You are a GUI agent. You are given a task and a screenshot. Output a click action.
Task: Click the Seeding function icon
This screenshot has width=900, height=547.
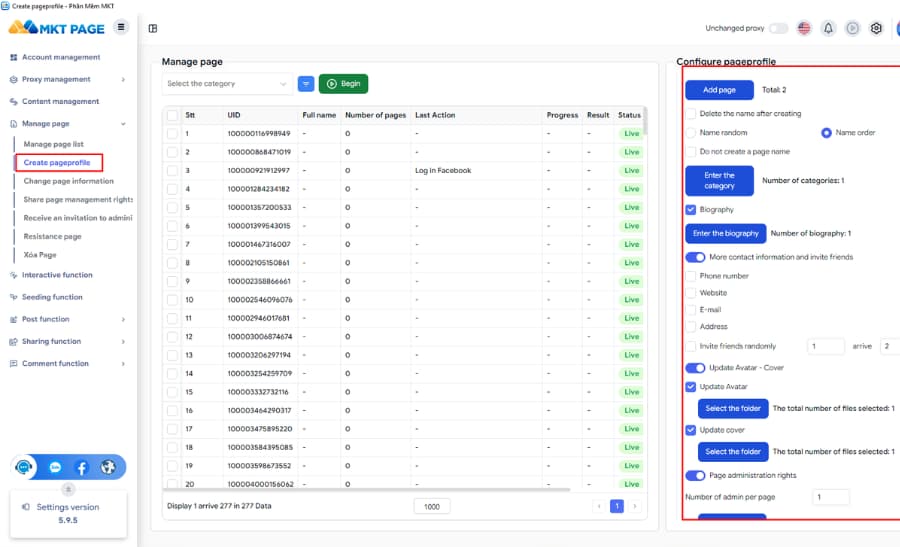click(13, 297)
